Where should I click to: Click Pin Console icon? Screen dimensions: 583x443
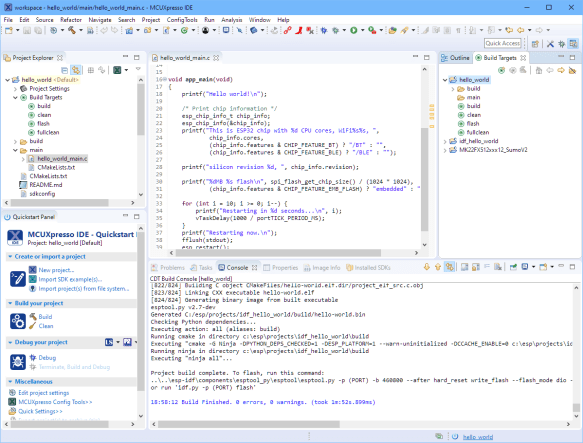tap(513, 267)
